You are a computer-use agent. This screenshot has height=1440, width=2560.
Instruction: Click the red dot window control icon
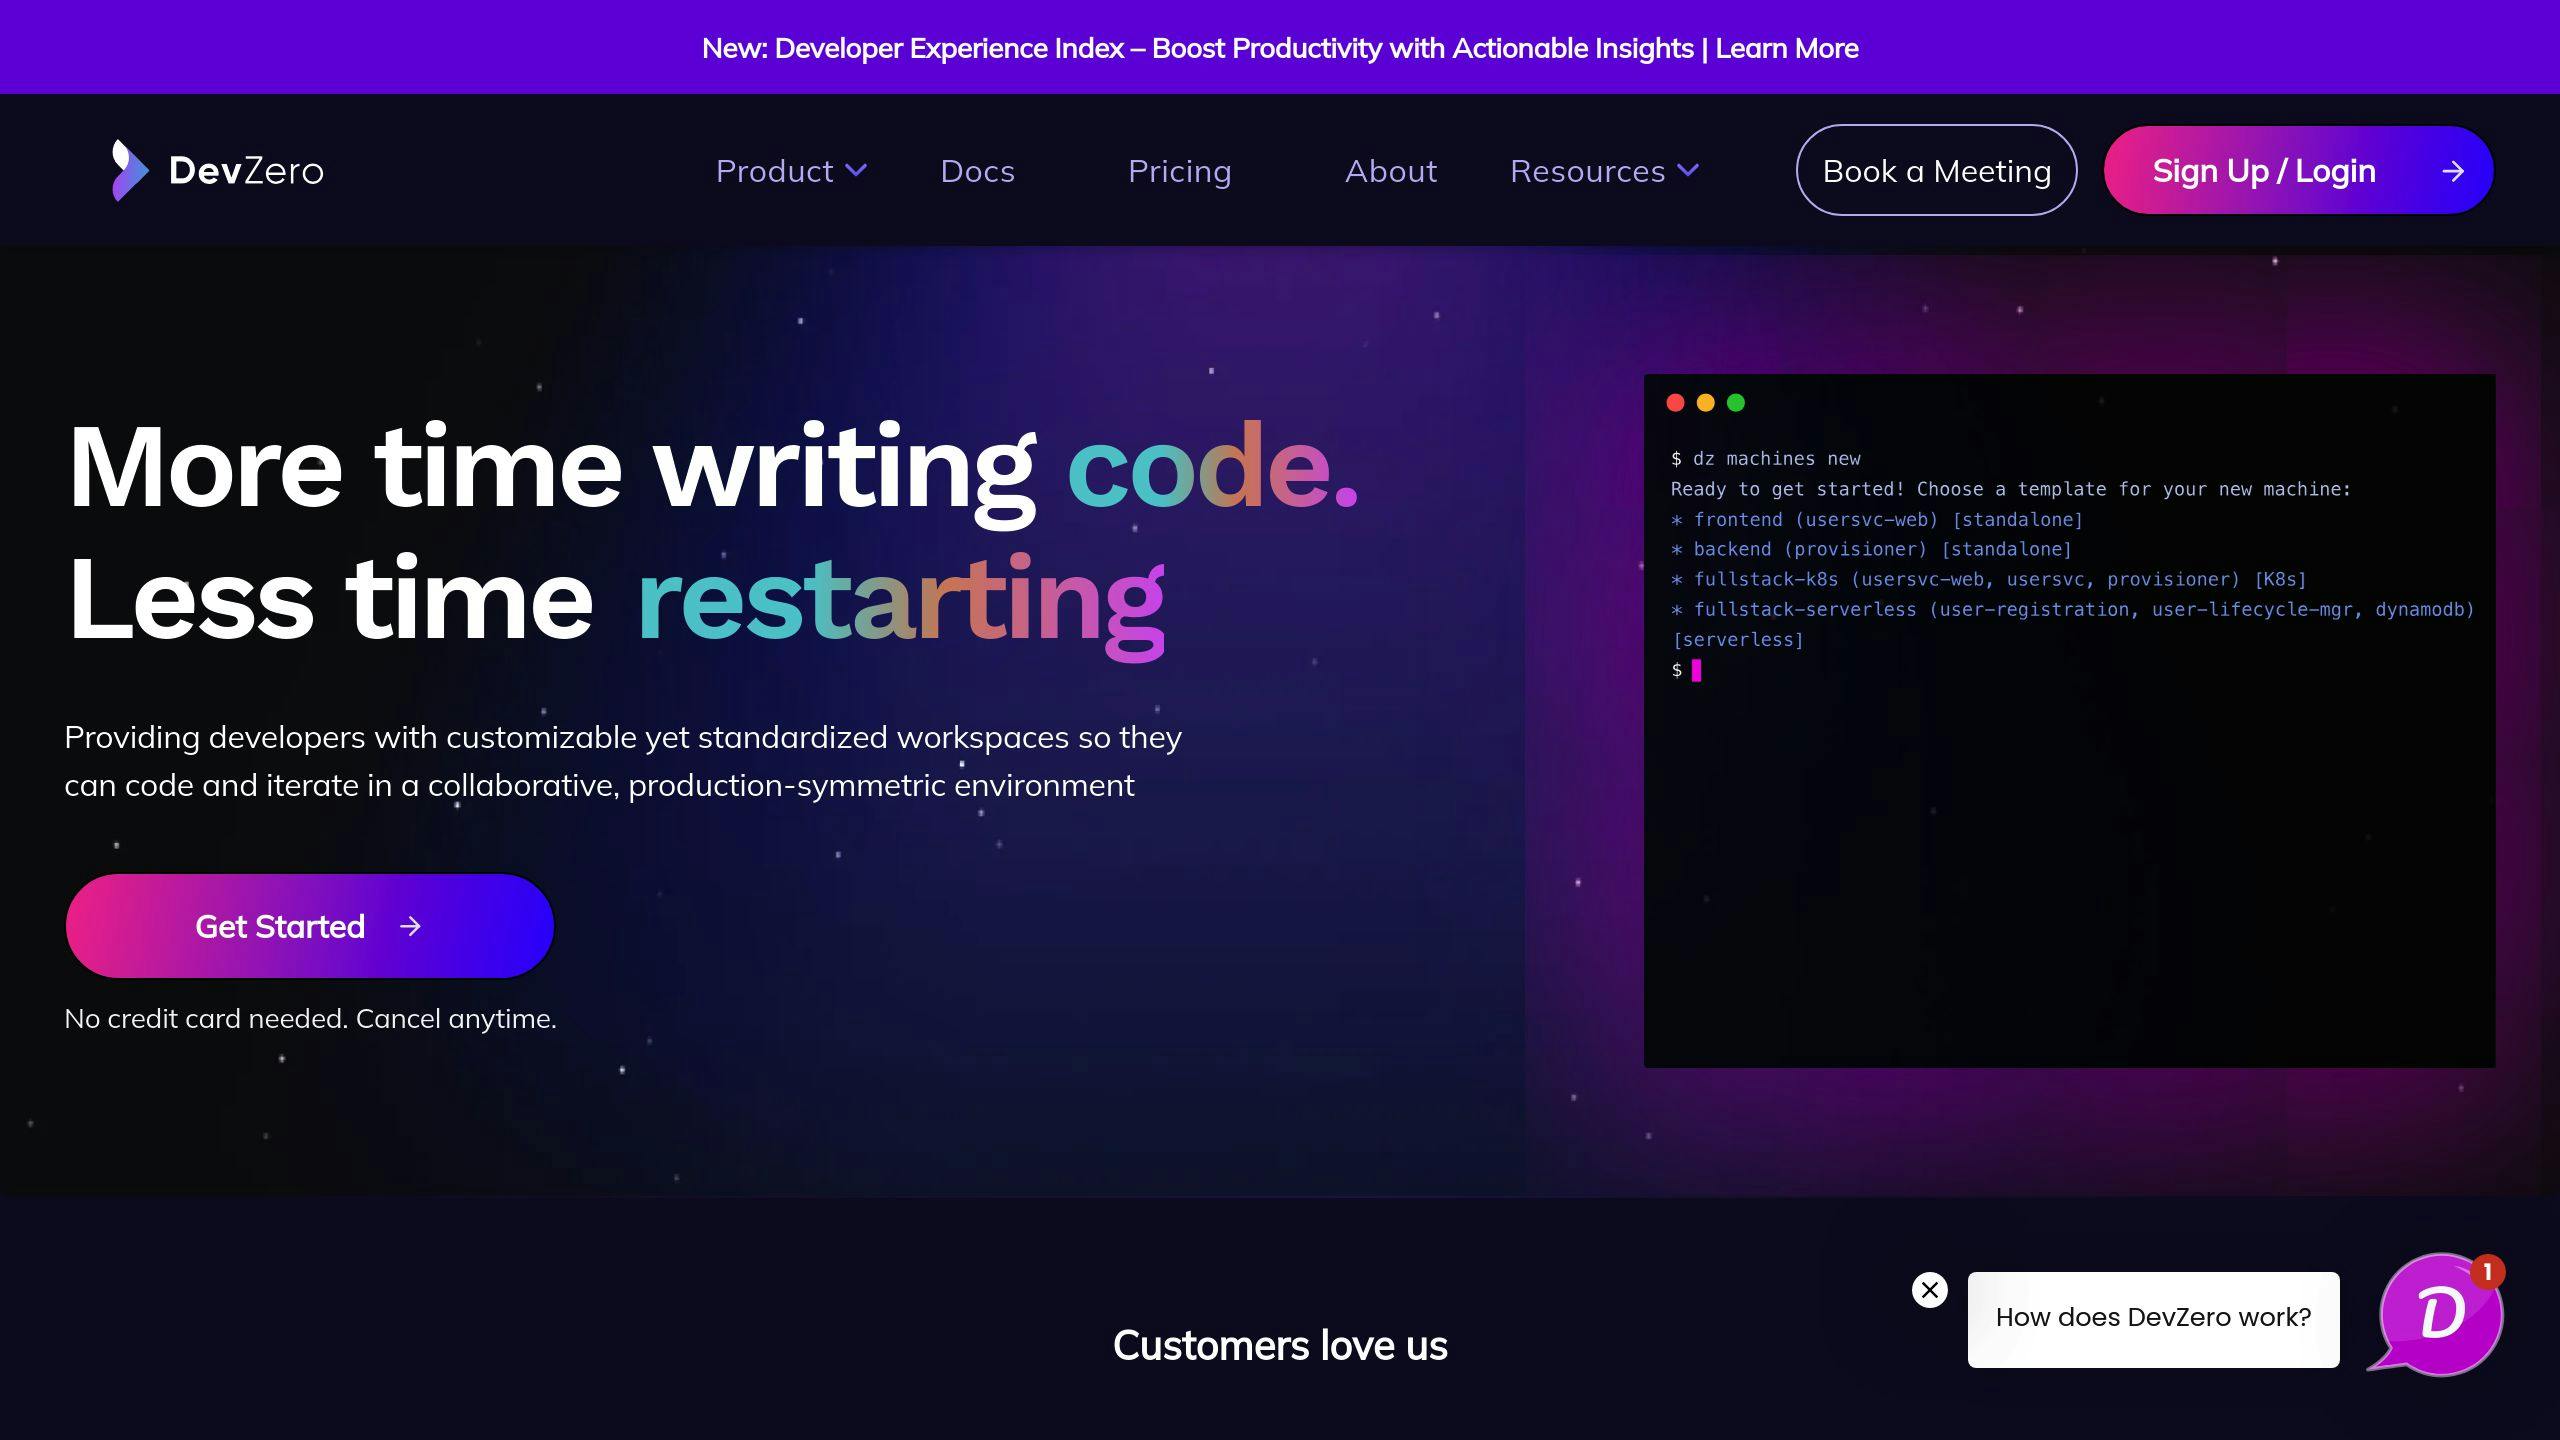point(1676,401)
